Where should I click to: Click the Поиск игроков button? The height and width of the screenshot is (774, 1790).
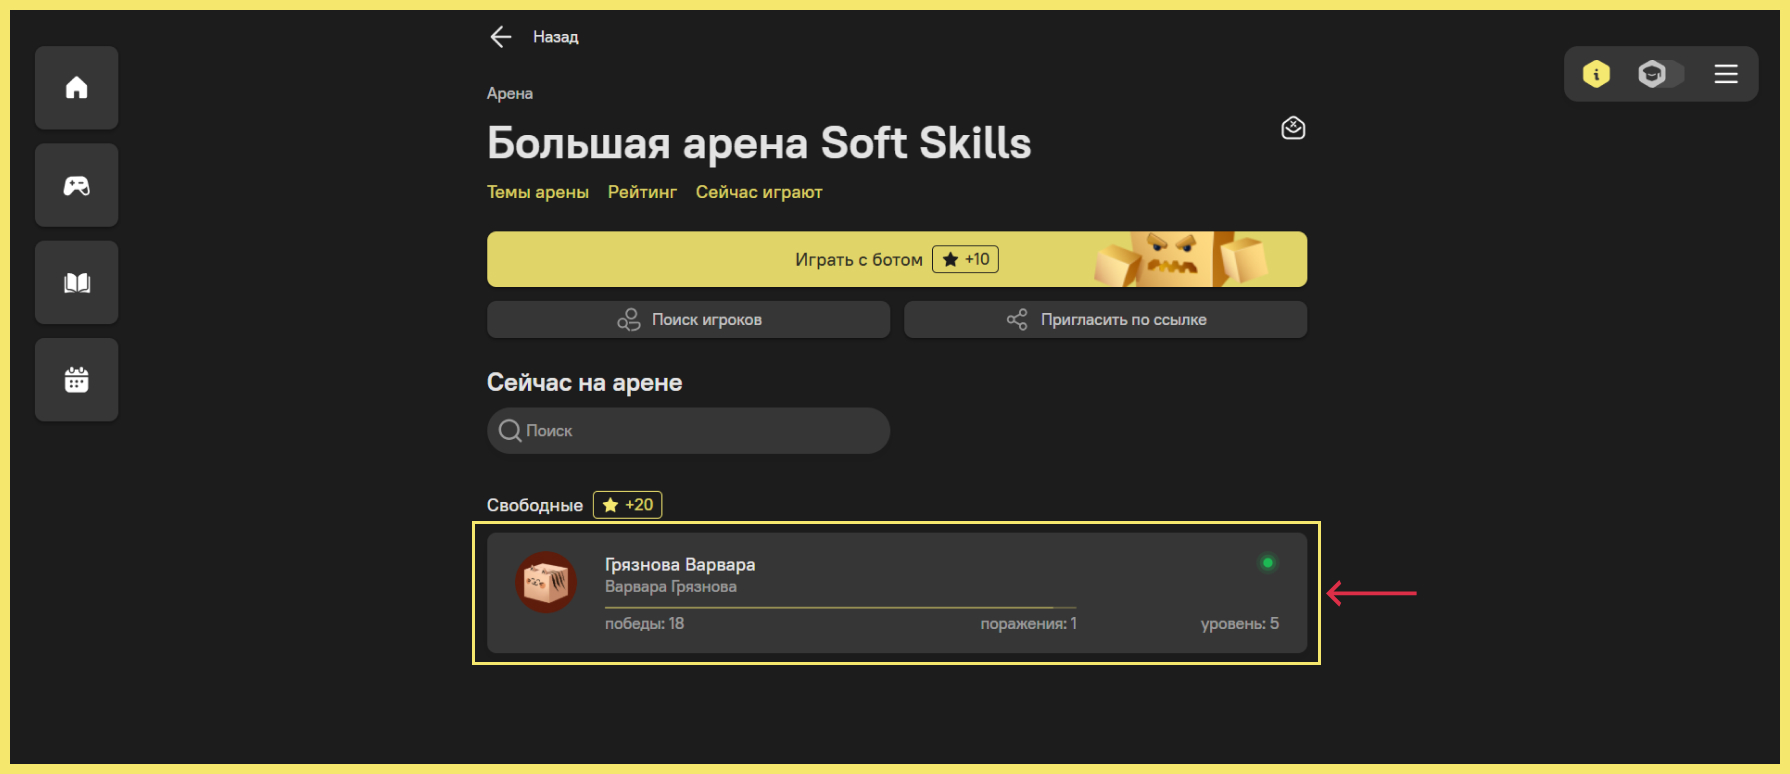688,319
